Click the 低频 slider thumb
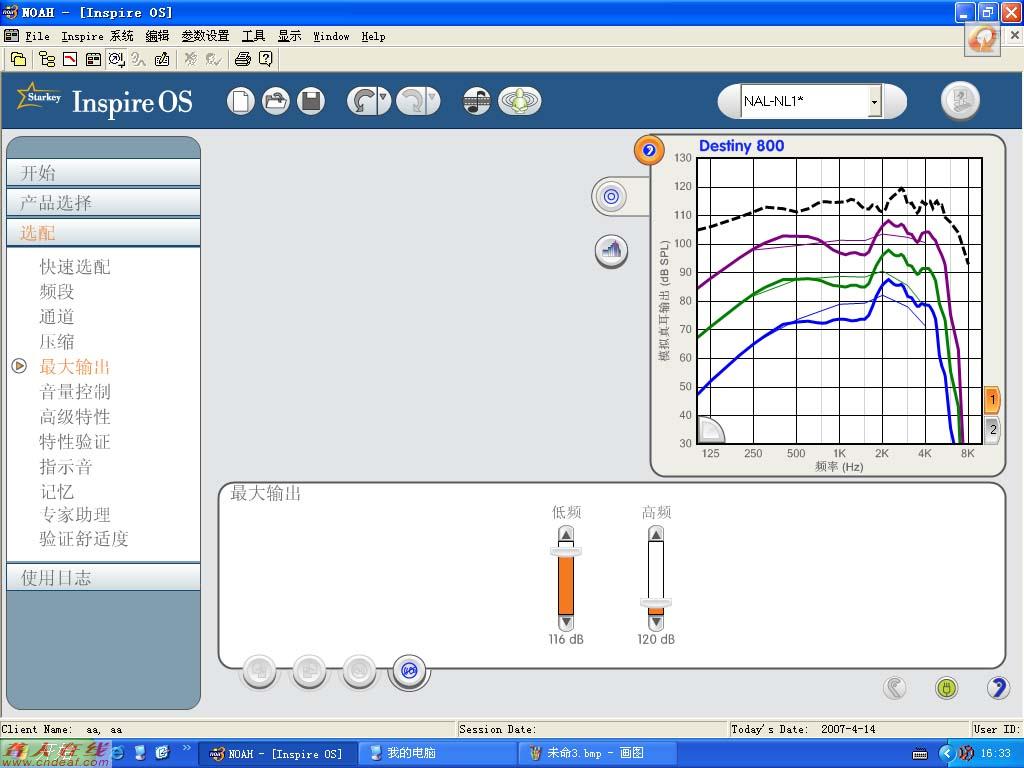The width and height of the screenshot is (1024, 768). click(x=566, y=551)
